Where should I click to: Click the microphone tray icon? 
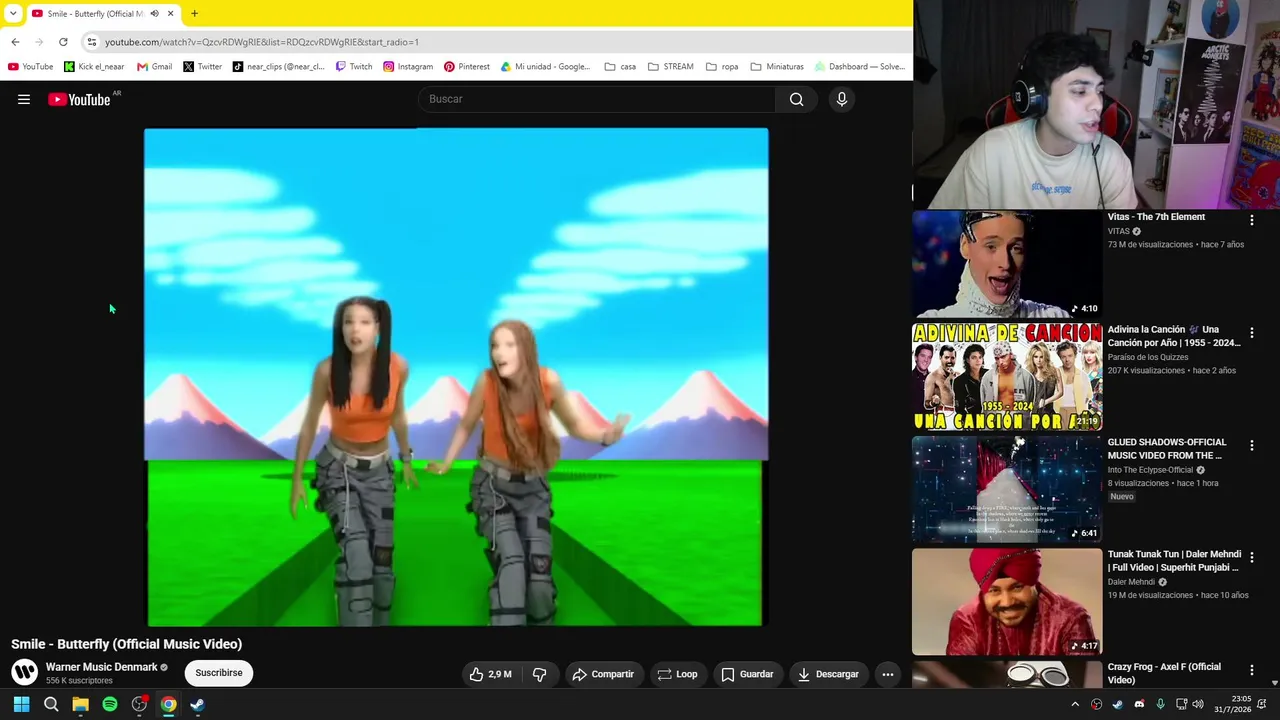[x=1160, y=704]
